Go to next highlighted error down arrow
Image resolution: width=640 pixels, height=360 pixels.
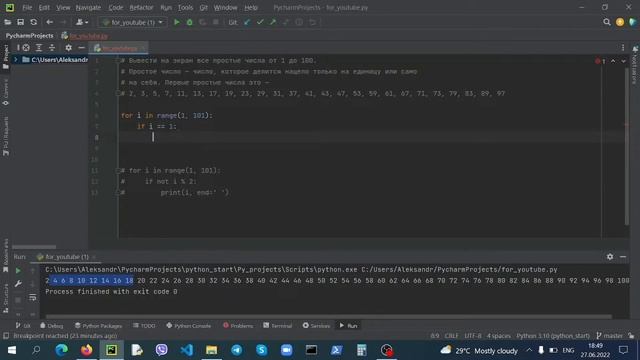(x=623, y=61)
